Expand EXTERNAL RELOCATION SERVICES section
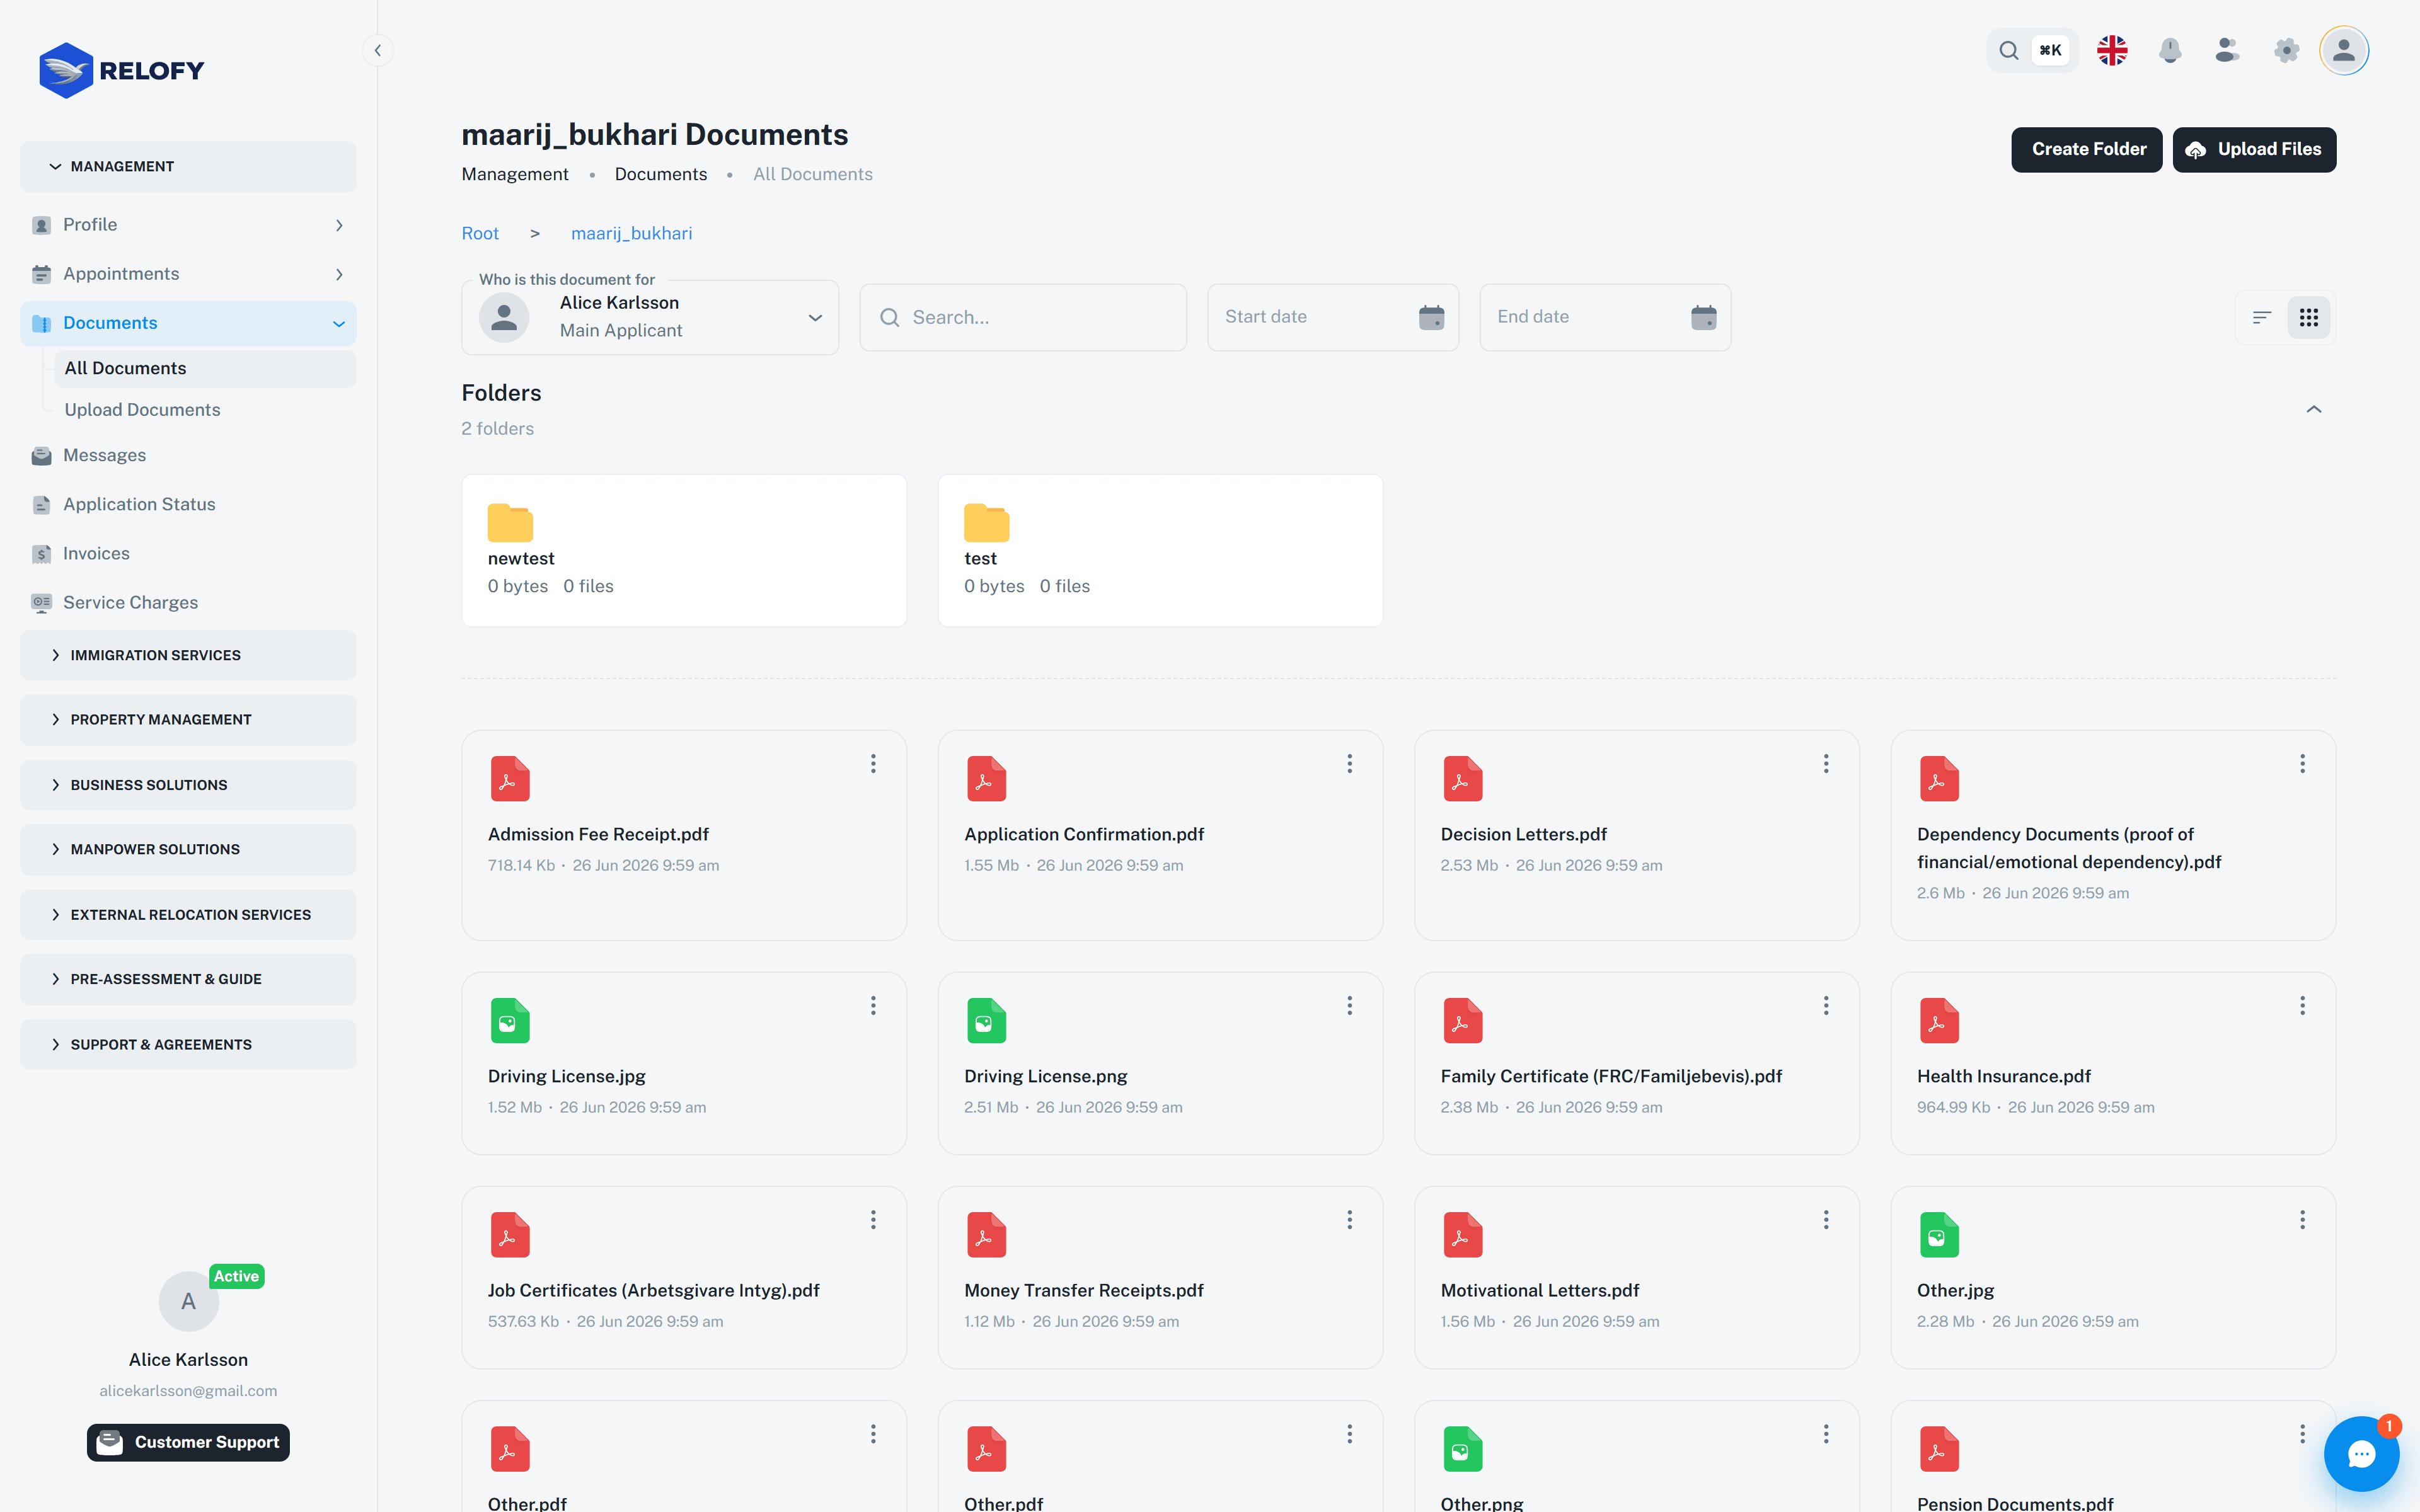Viewport: 2420px width, 1512px height. coord(188,915)
